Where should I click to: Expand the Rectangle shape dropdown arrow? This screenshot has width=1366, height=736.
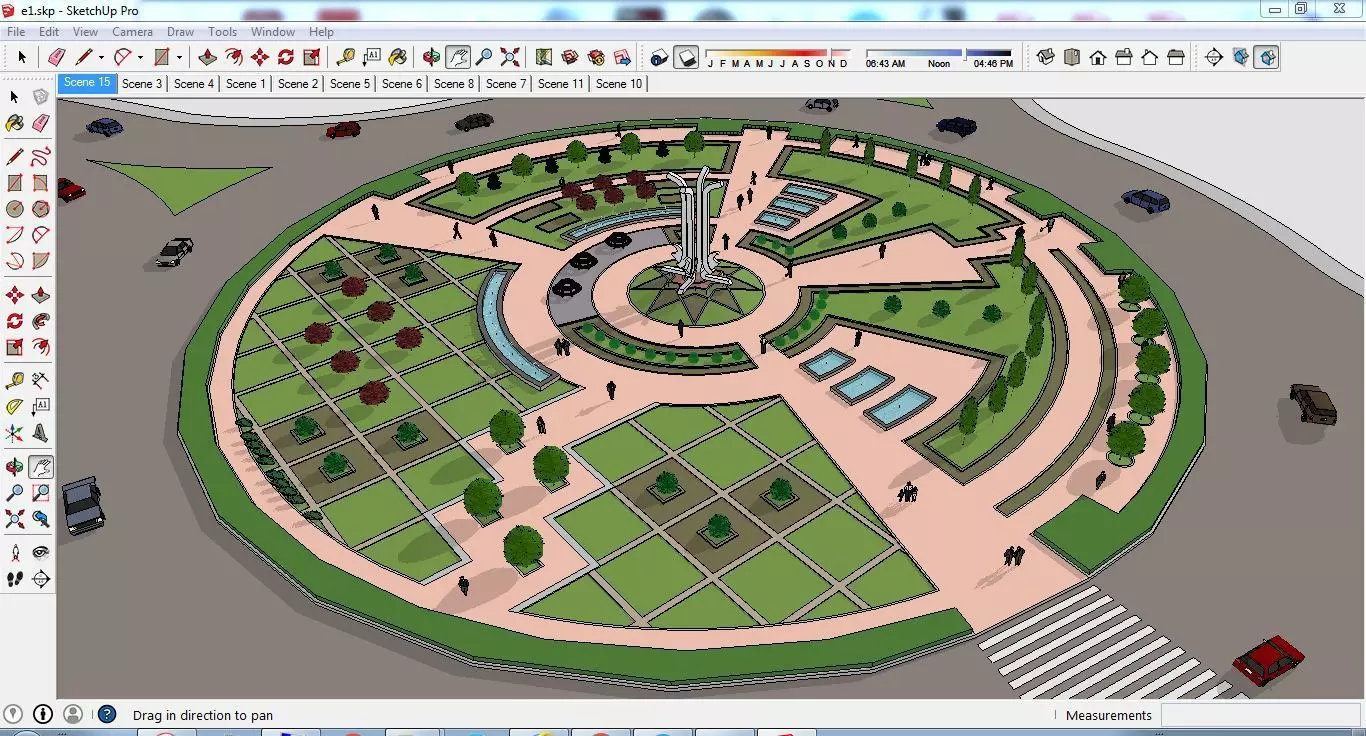179,57
